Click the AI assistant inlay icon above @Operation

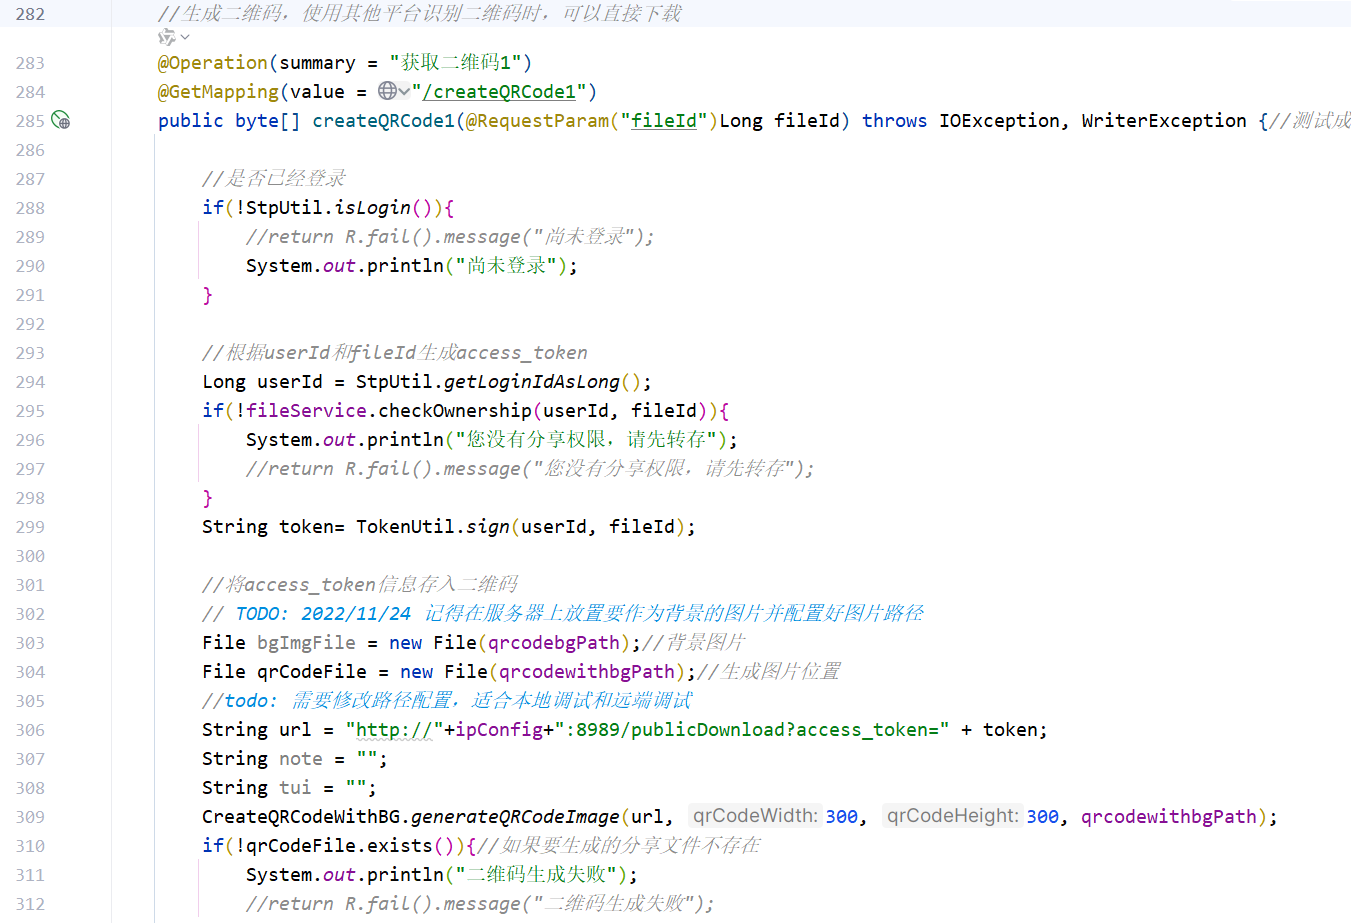[166, 37]
